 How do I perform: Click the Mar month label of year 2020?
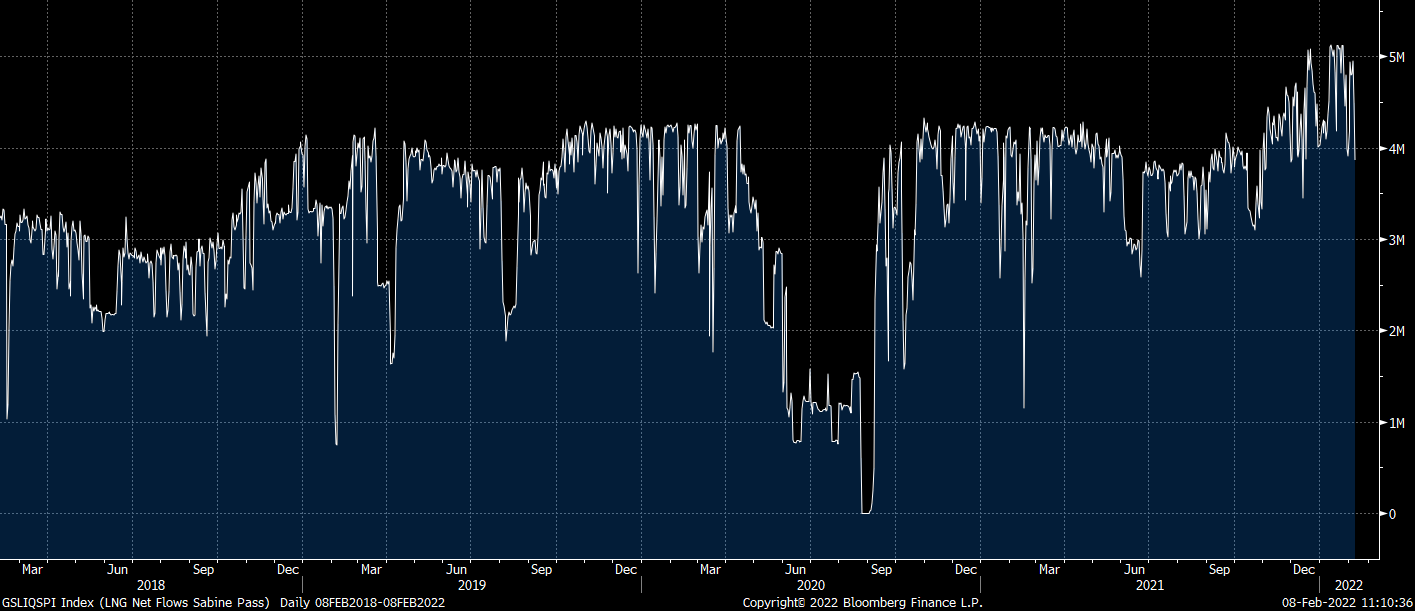[711, 569]
